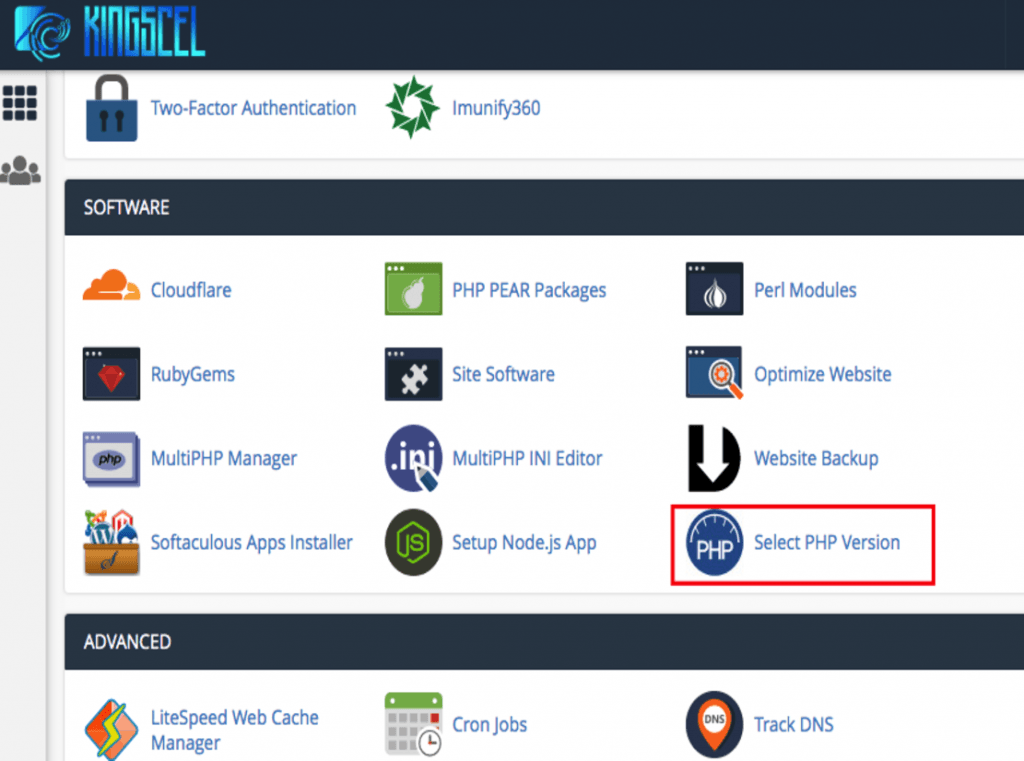Viewport: 1024px width, 761px height.
Task: Open Optimize Website magnifier icon
Action: (714, 374)
